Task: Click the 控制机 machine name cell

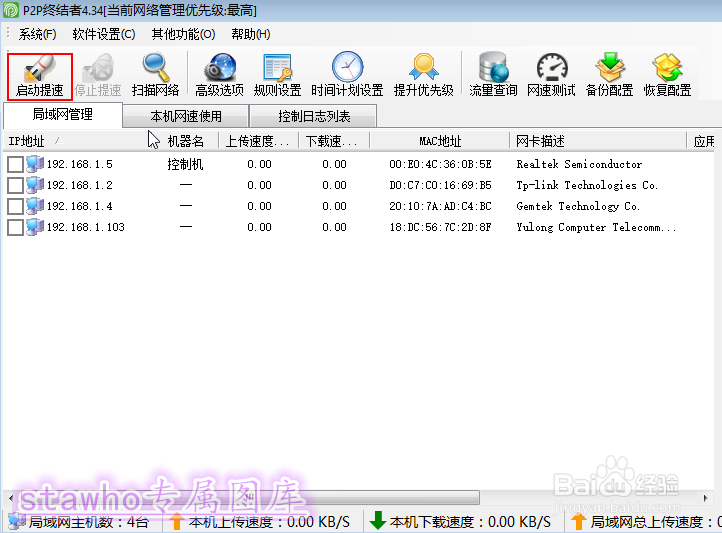Action: click(185, 164)
